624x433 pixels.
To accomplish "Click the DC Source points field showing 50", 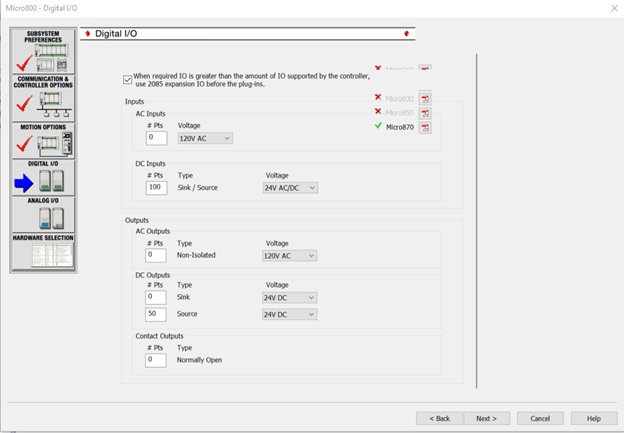I will [156, 314].
